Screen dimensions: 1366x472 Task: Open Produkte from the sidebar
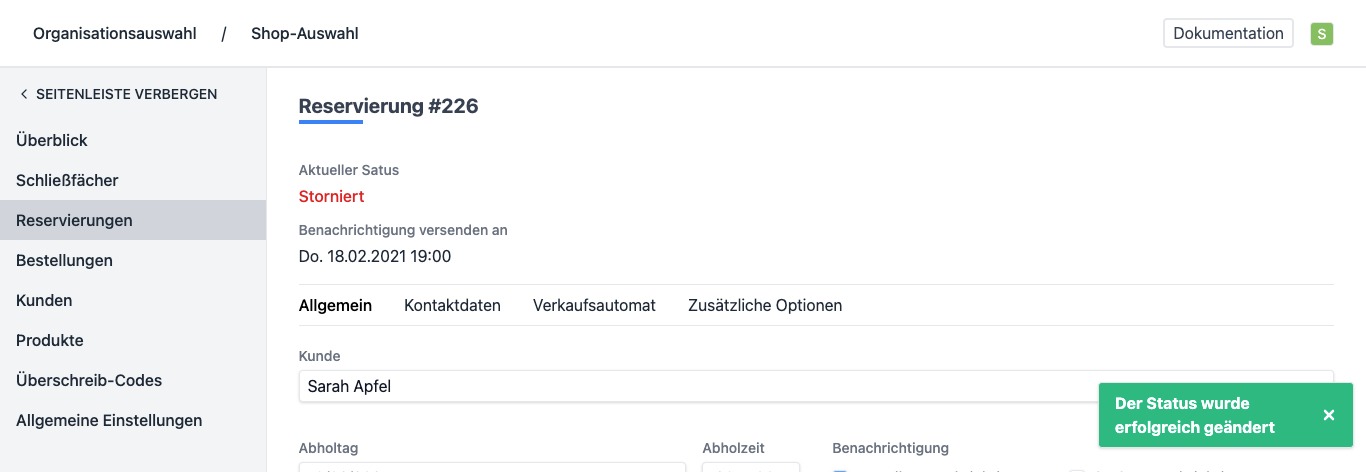point(49,340)
